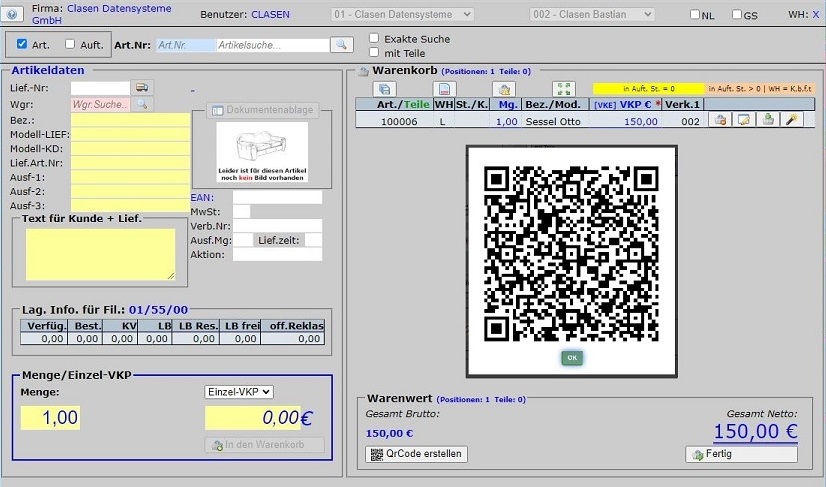
Task: Click the Lief.-Nr input field
Action: pos(100,88)
